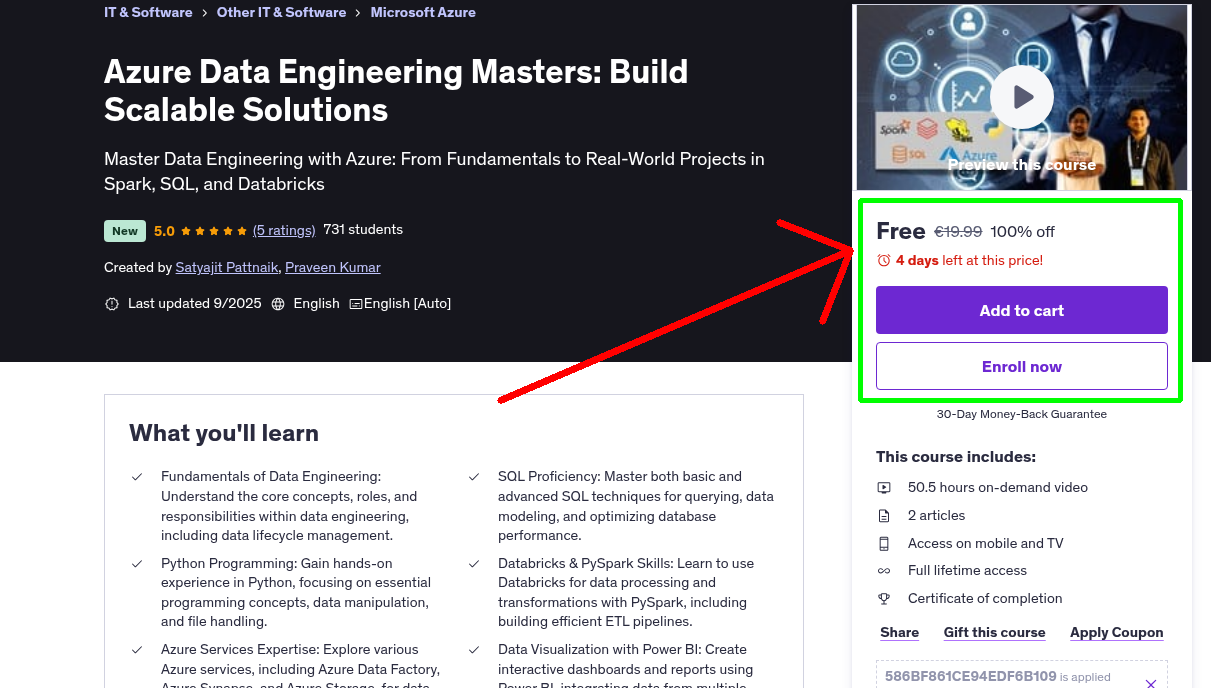The height and width of the screenshot is (688, 1211).
Task: Click the 'English [Auto]' captions text
Action: click(x=408, y=304)
